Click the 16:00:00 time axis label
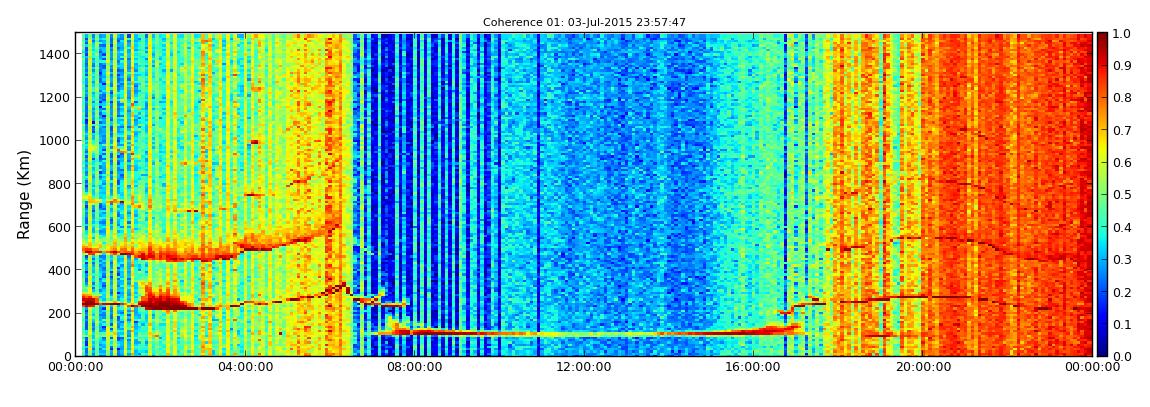 click(753, 367)
